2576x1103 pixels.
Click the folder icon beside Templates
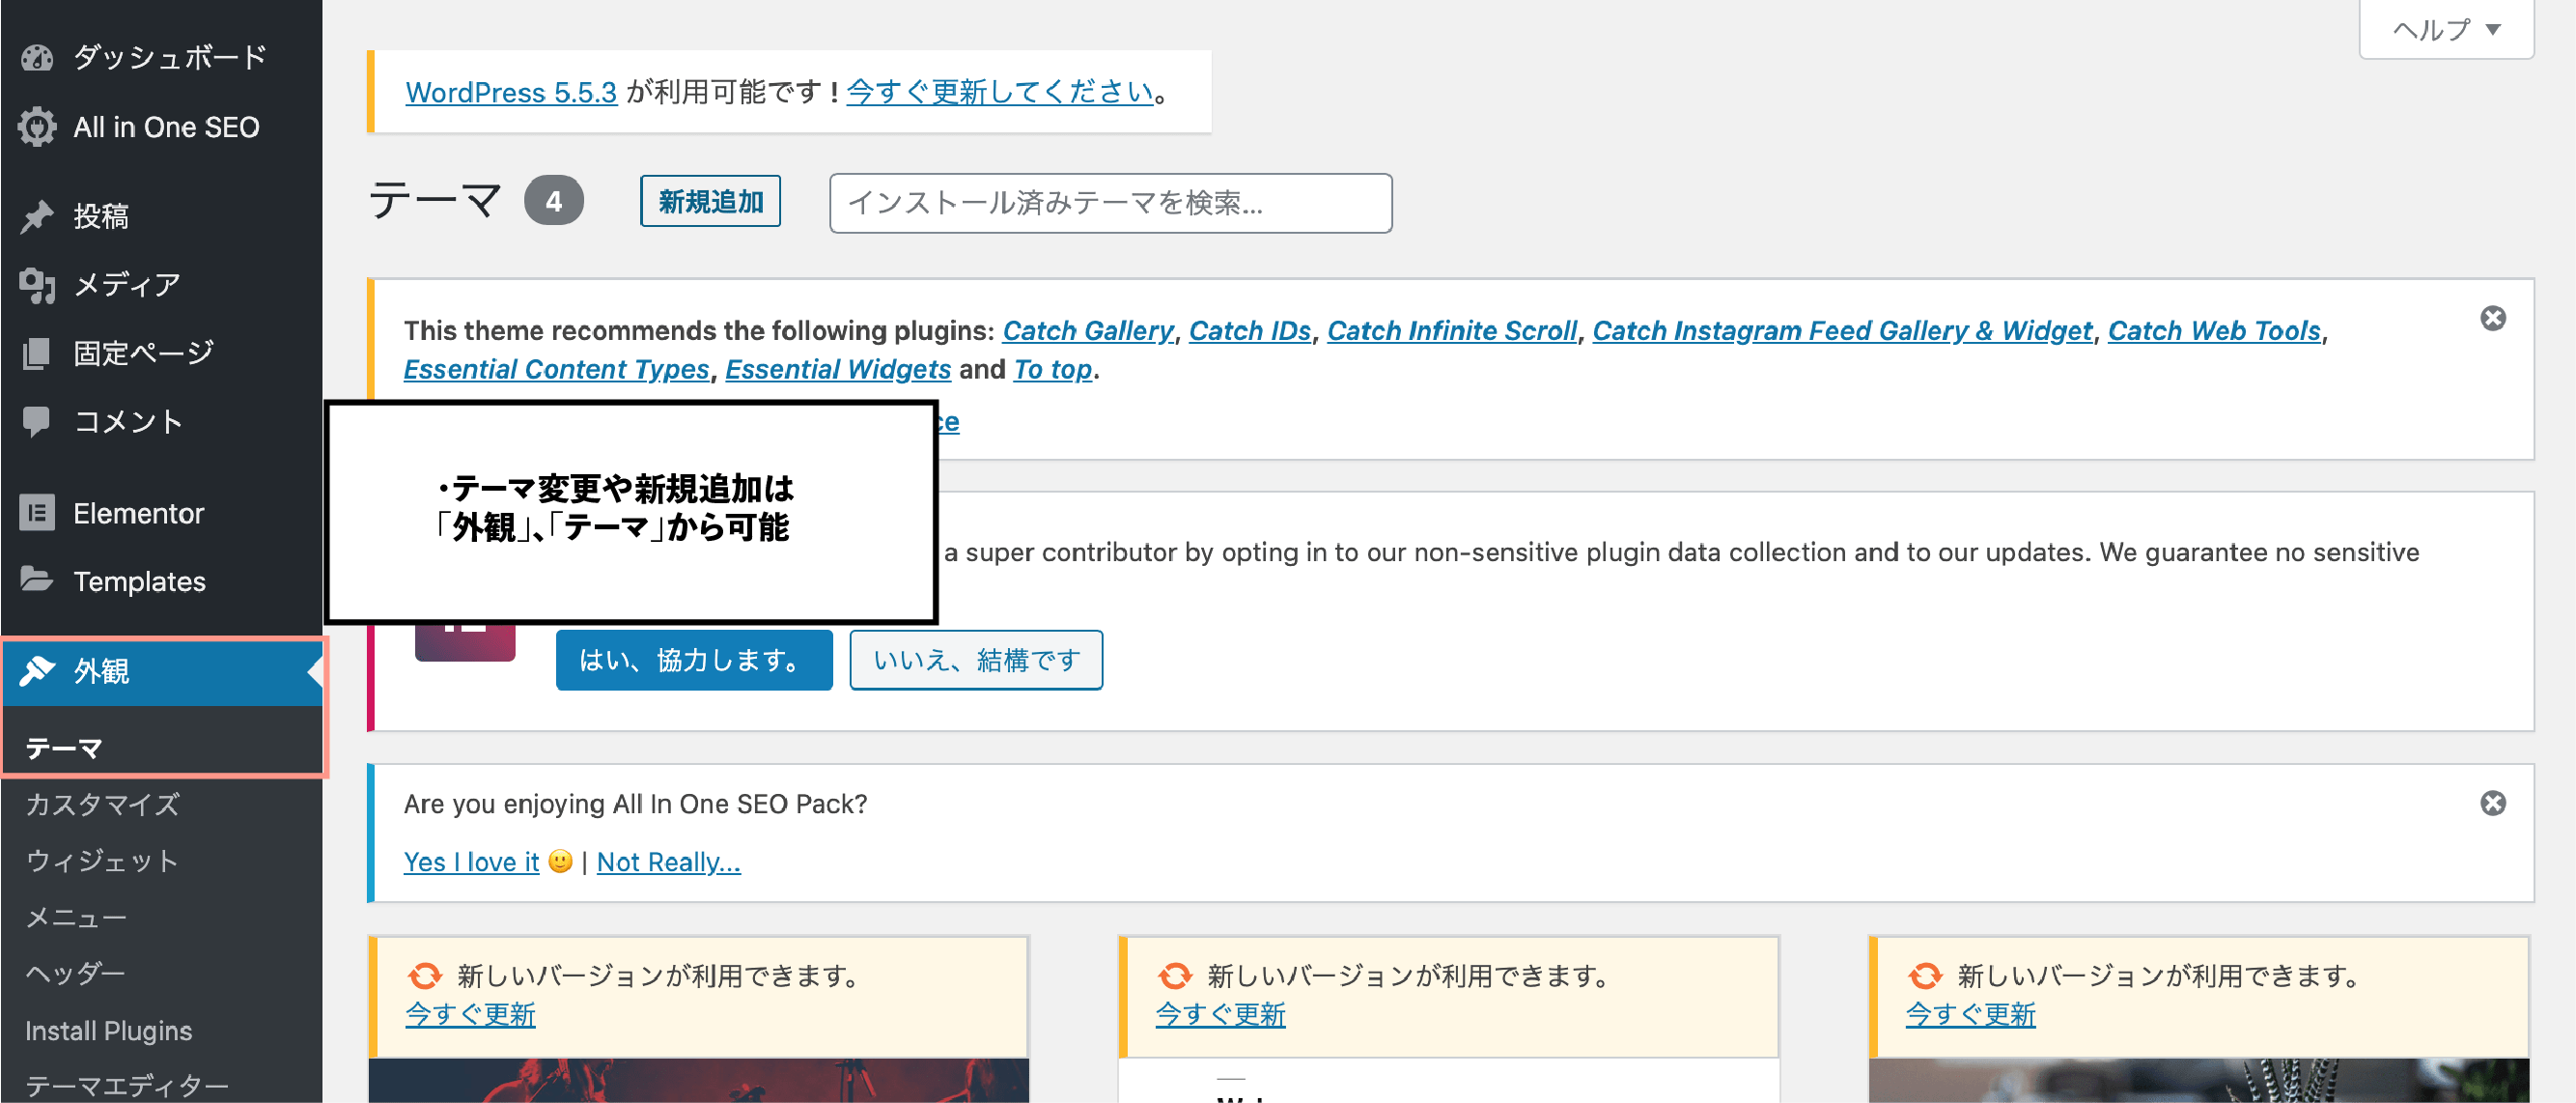(x=37, y=580)
